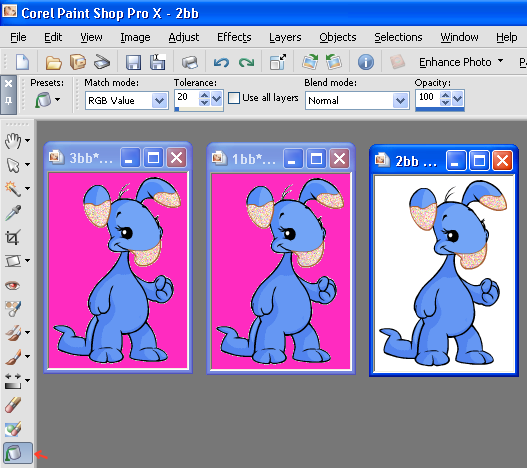Choose the Dropper eyedropper tool
527x468 pixels.
13,213
